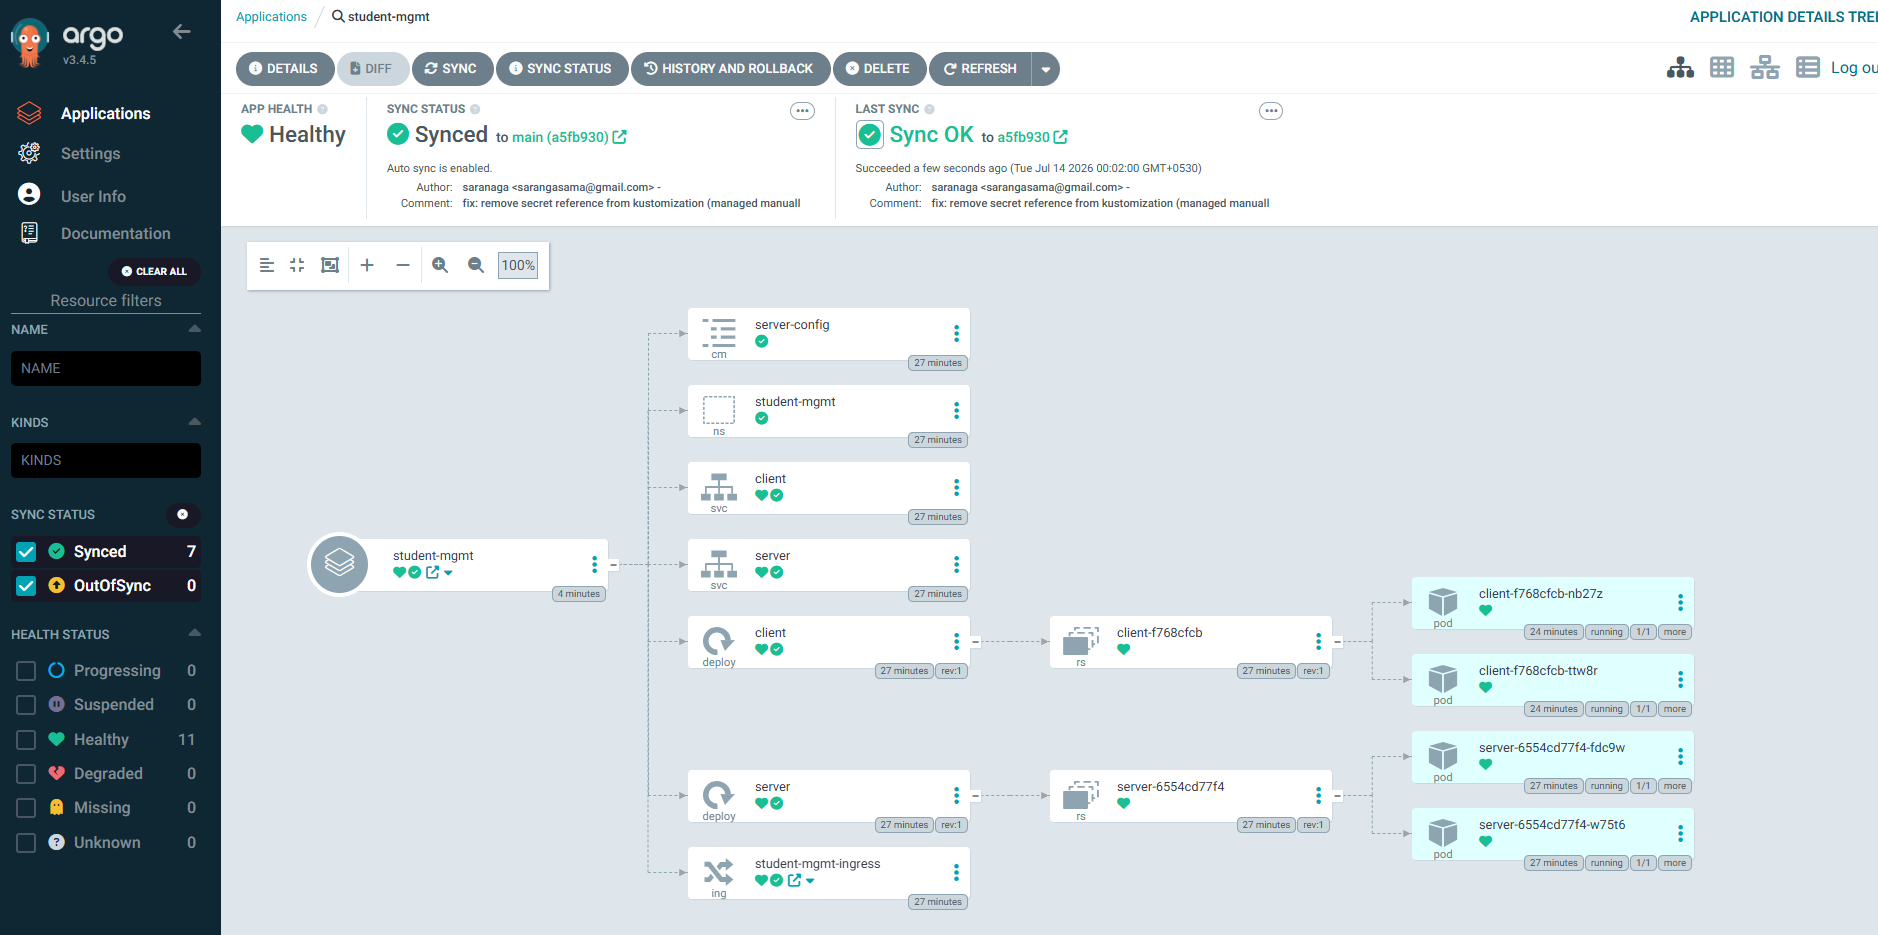
Task: Select the list view icon
Action: tap(1808, 68)
